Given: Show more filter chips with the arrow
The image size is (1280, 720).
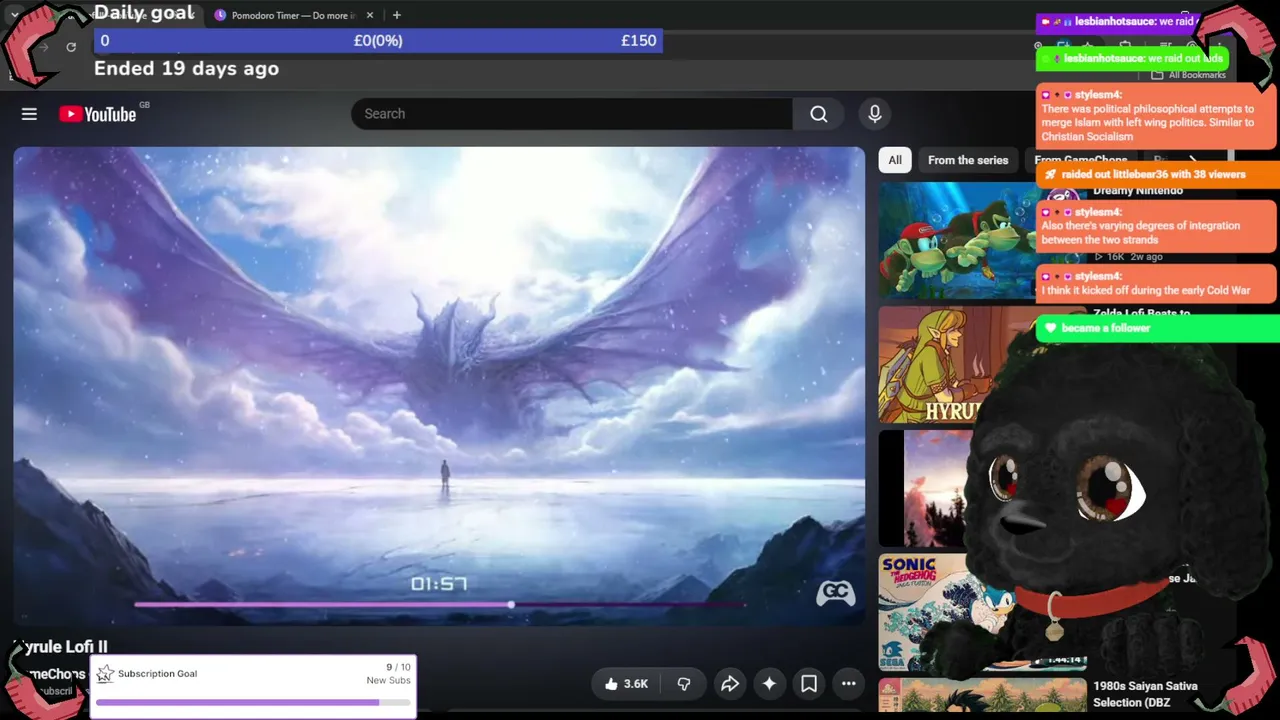Looking at the screenshot, I should (x=1192, y=160).
